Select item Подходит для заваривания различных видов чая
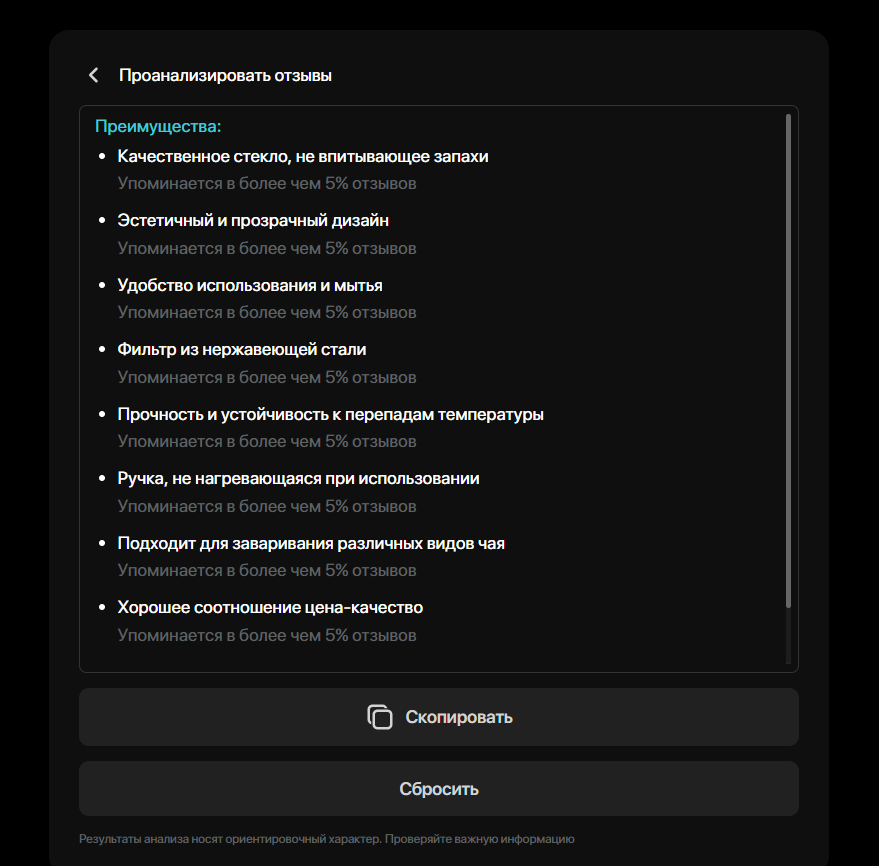Screen dimensions: 879x866 311,543
